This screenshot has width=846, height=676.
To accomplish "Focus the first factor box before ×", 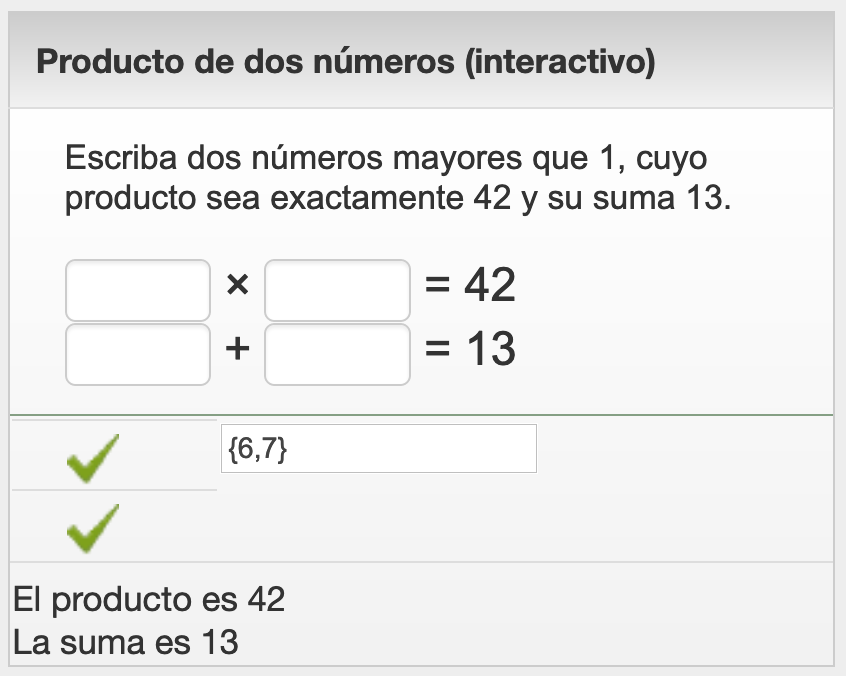I will pos(138,290).
